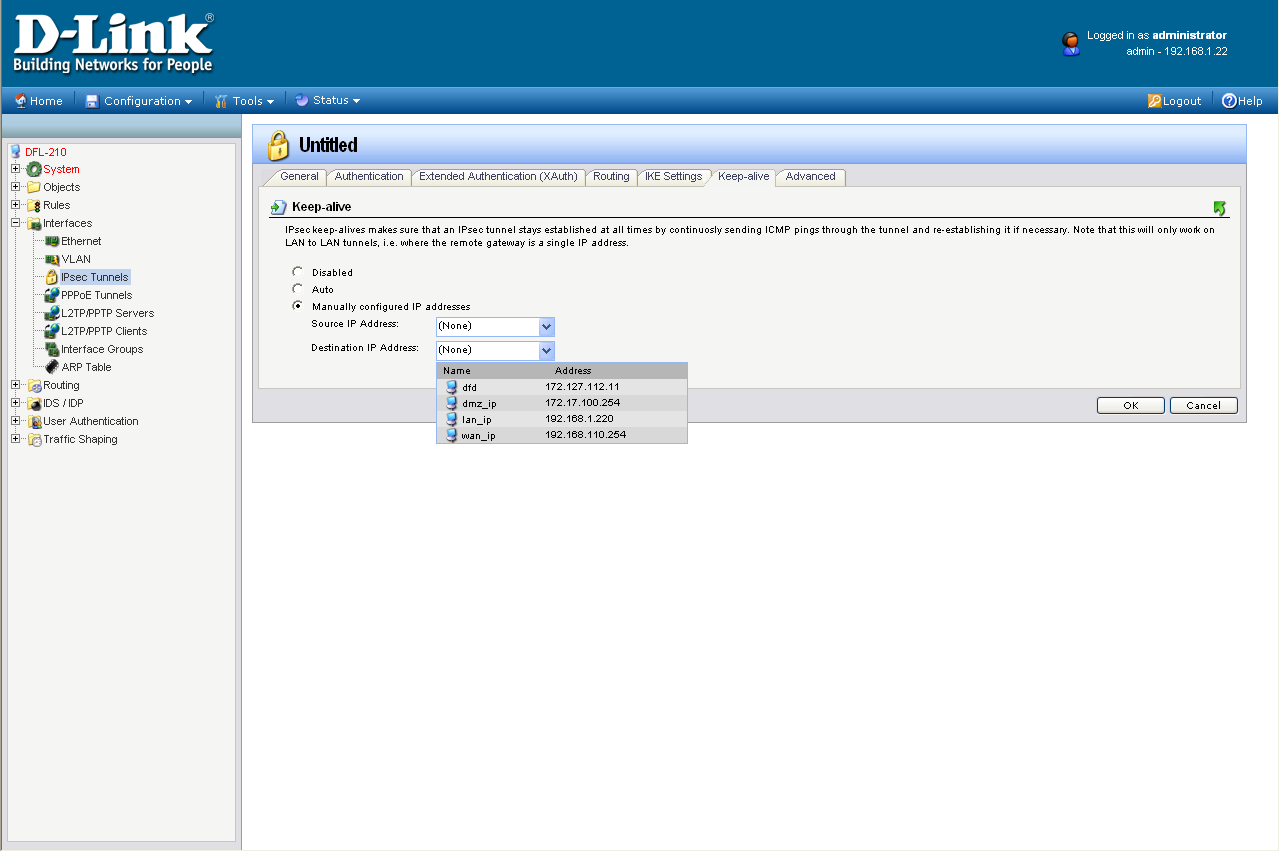This screenshot has width=1280, height=852.
Task: Open the IKE Settings tab
Action: pos(673,177)
